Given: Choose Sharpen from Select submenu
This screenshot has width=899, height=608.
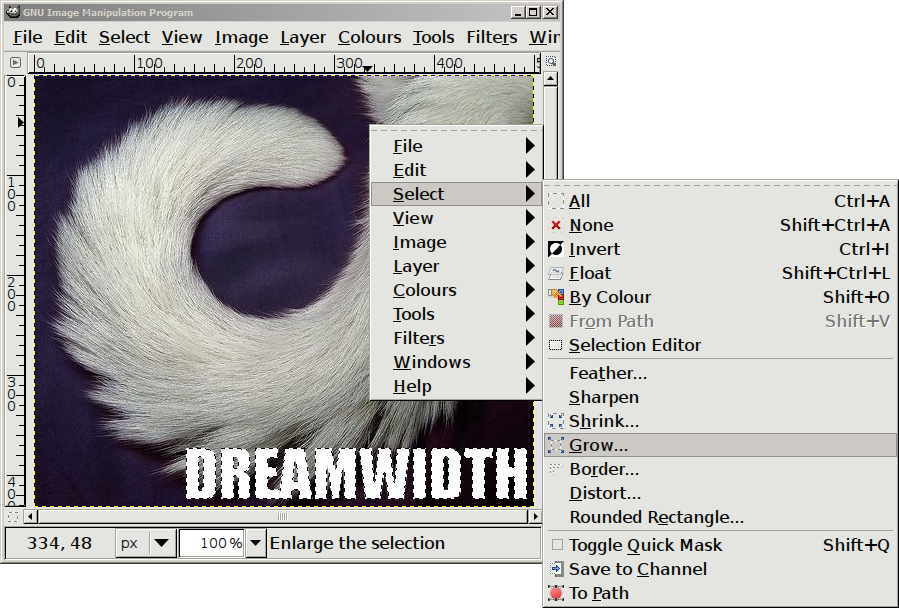Looking at the screenshot, I should point(720,397).
